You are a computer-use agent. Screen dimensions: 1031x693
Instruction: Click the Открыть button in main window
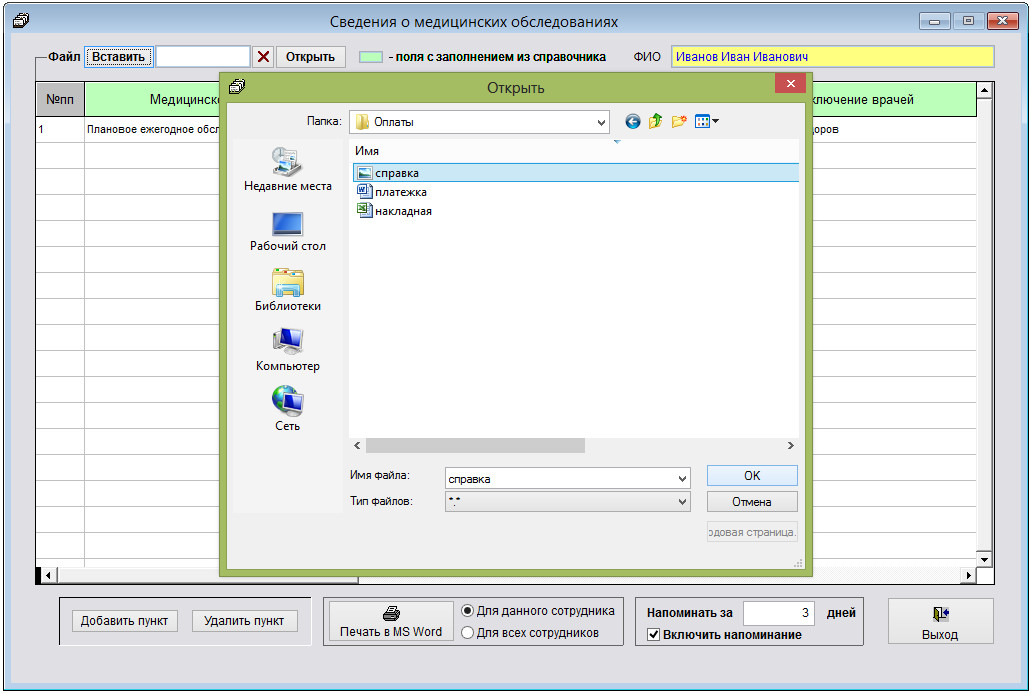point(310,57)
